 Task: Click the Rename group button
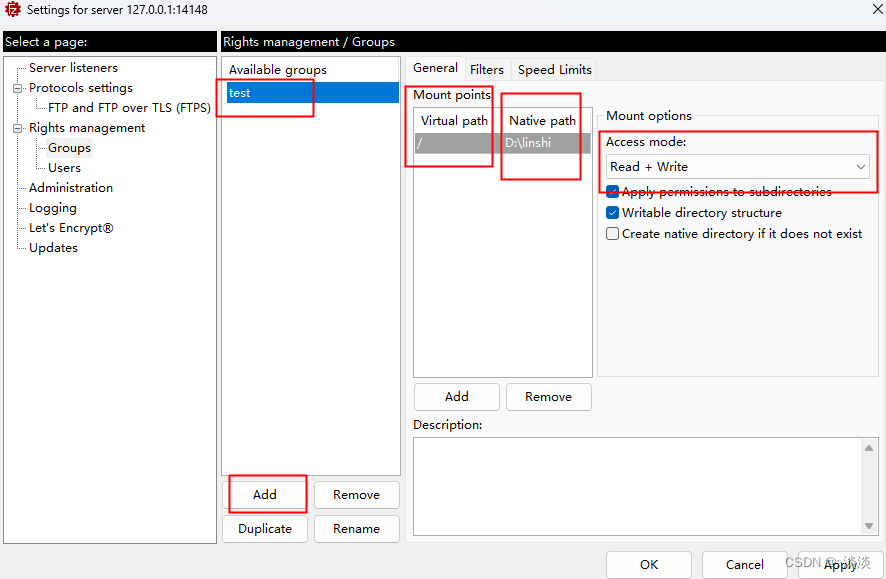(x=356, y=528)
